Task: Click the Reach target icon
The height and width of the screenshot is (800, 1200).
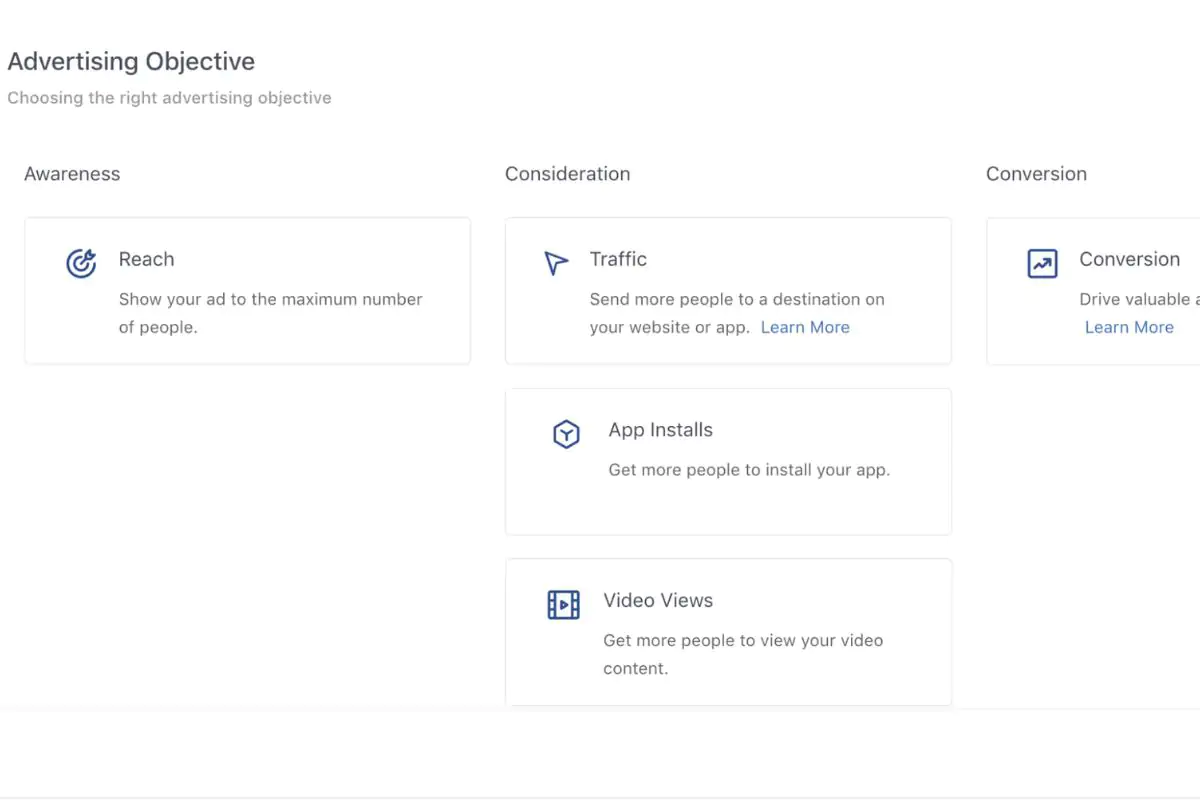Action: (81, 263)
